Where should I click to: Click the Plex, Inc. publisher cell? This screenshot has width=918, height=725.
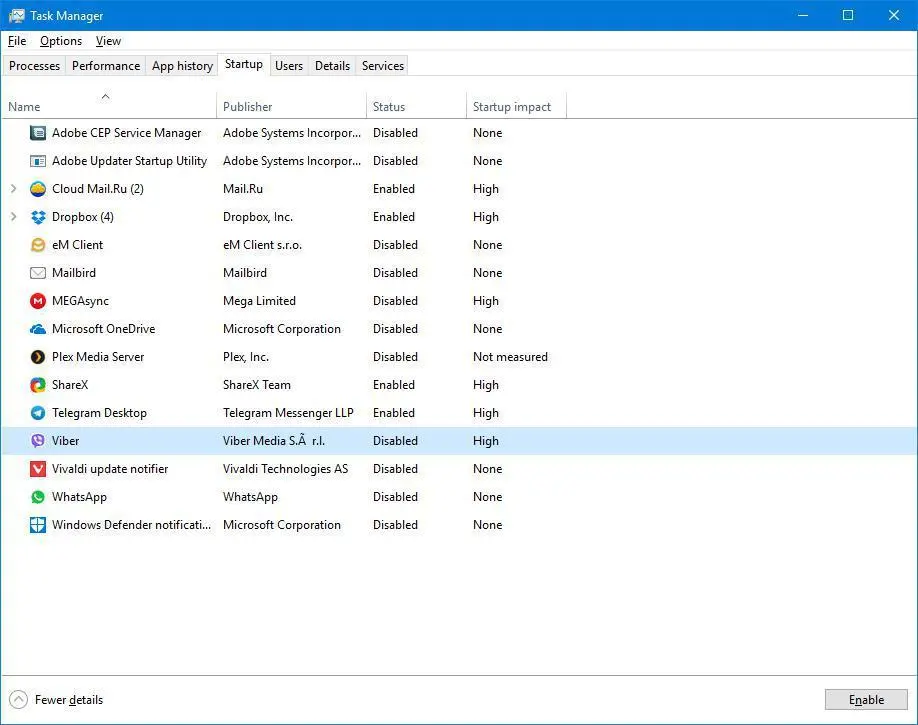(246, 357)
